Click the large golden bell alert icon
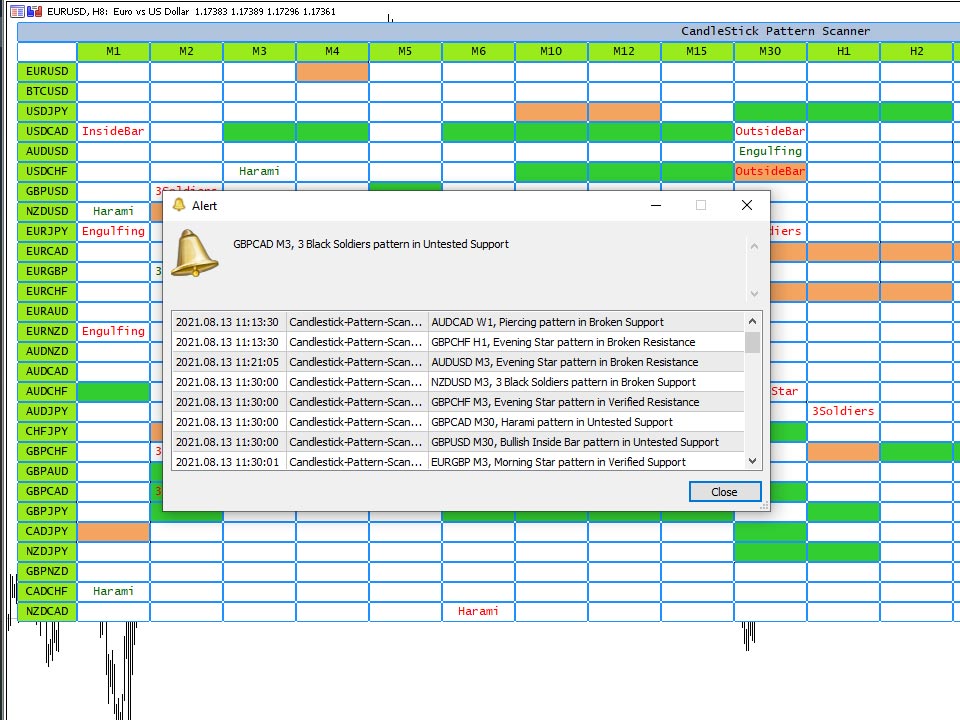This screenshot has width=960, height=720. click(194, 252)
